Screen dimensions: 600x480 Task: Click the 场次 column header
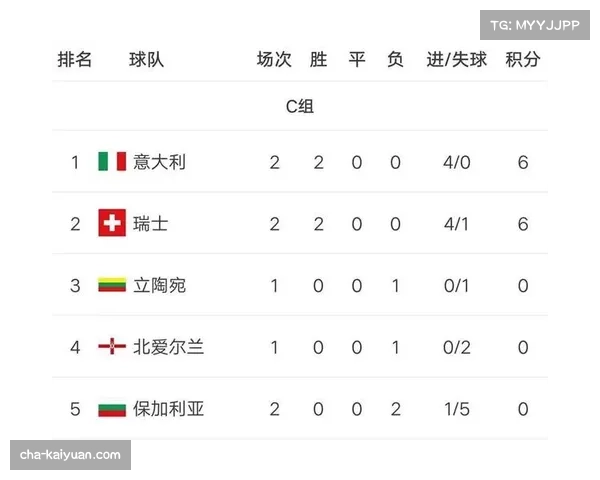pos(274,60)
